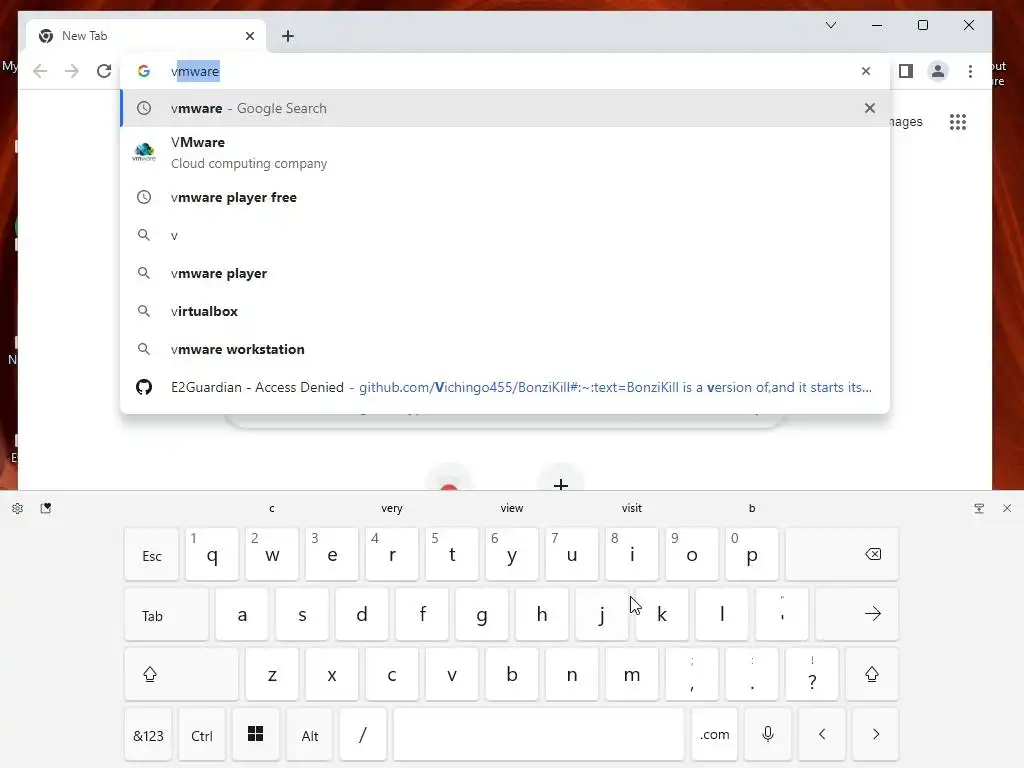Select the 'vmware workstation' suggestion

click(x=505, y=349)
